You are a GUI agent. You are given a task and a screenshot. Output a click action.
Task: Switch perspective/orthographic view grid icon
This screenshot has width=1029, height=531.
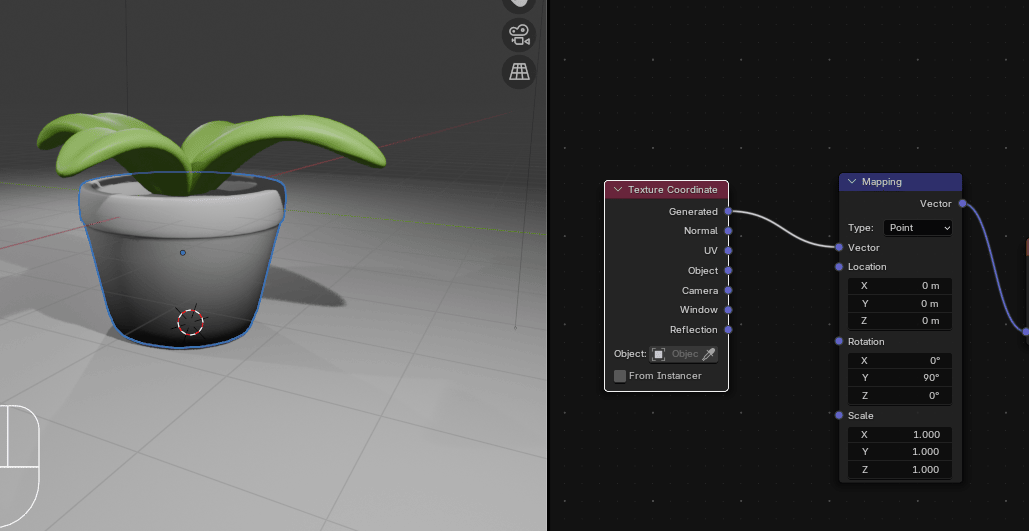tap(519, 72)
